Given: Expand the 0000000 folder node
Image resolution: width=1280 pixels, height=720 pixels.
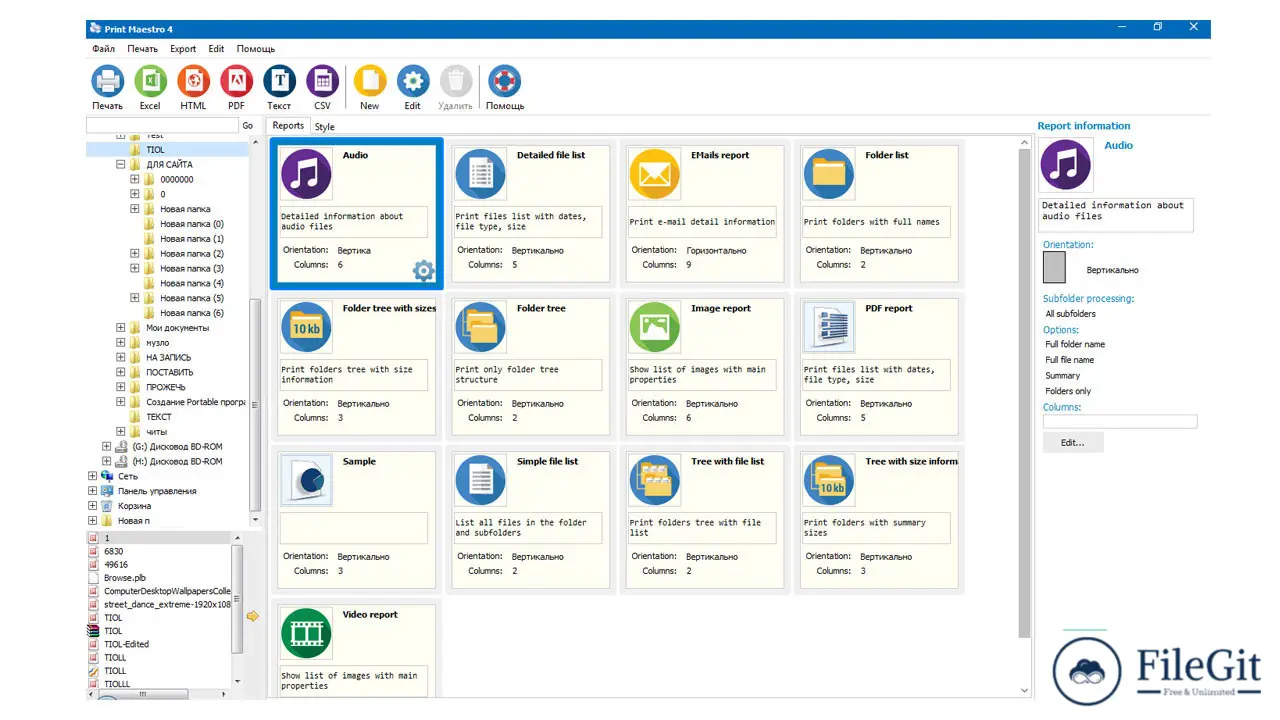Looking at the screenshot, I should click(x=135, y=180).
